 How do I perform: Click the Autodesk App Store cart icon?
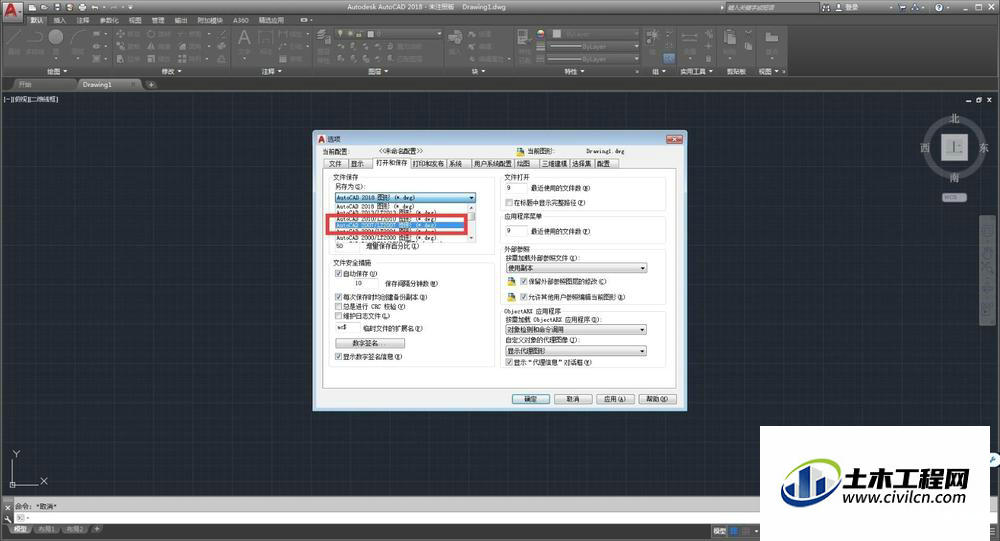point(903,8)
